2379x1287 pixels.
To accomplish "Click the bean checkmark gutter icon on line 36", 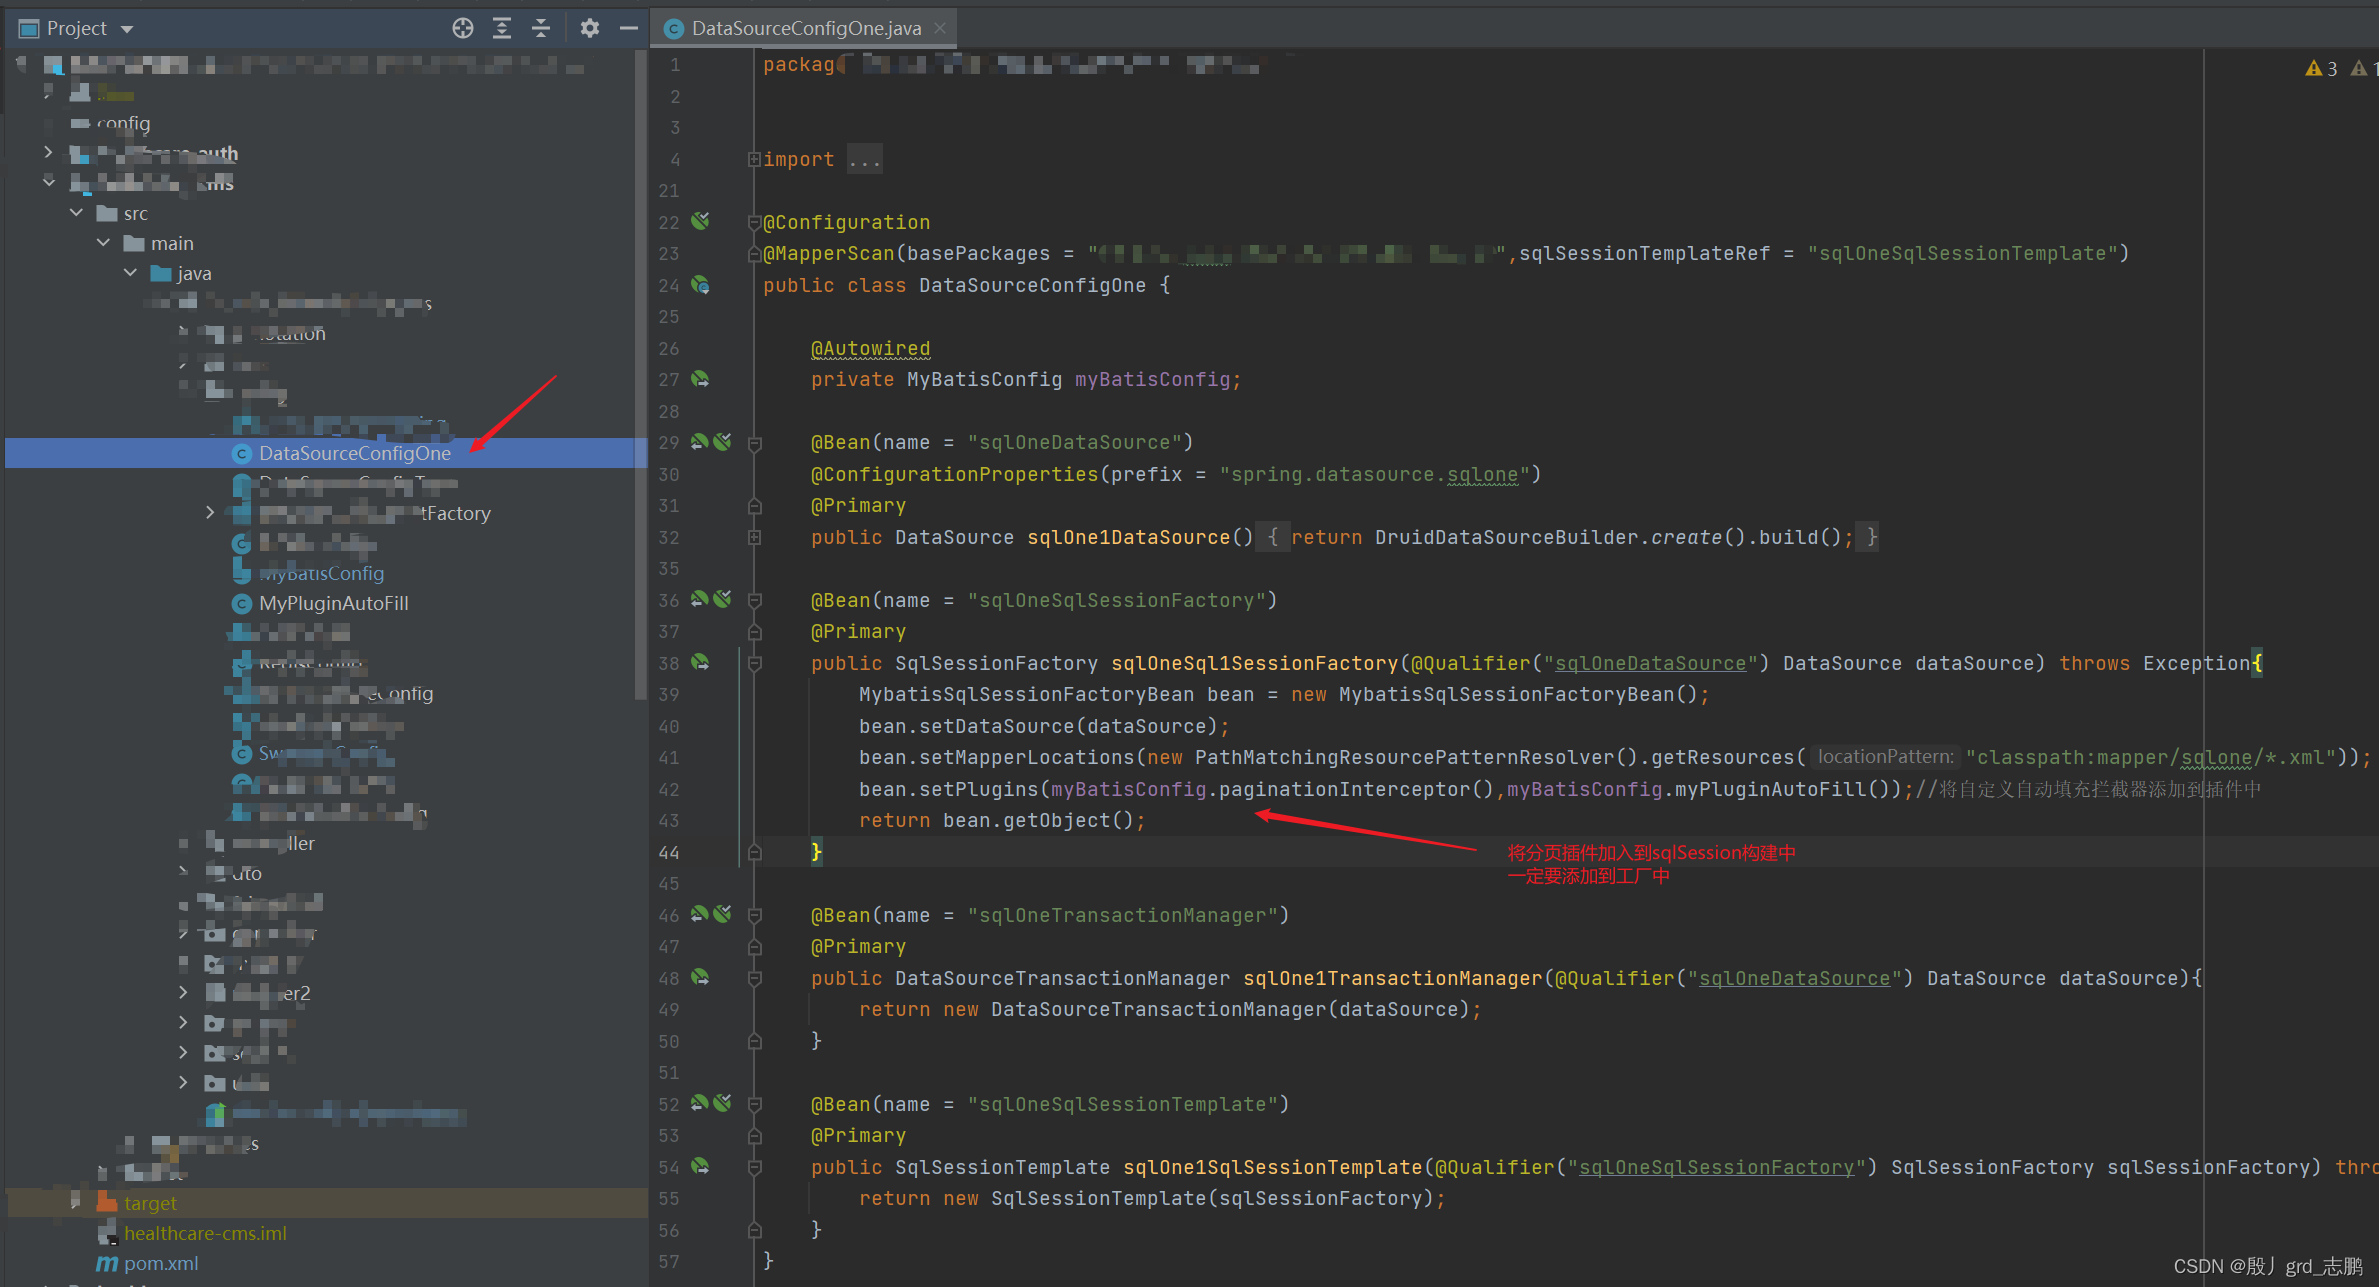I will pos(722,599).
